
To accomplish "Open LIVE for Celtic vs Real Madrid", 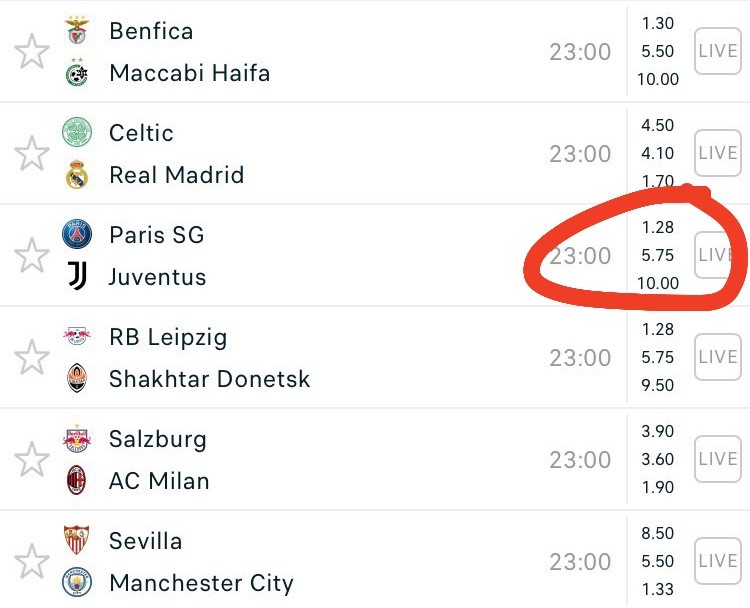I will coord(717,153).
